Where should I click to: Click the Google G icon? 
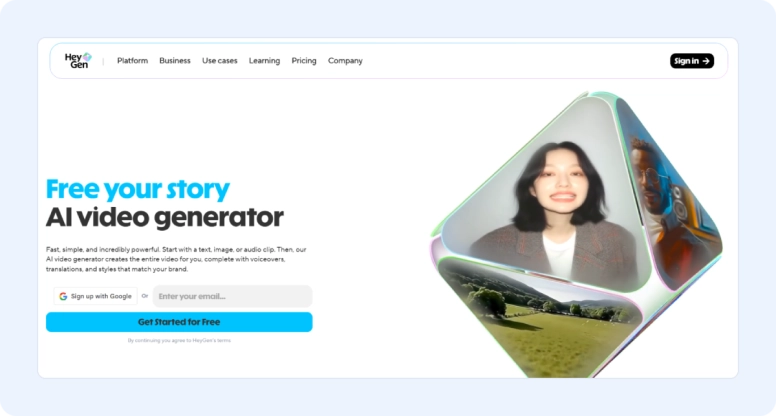click(x=63, y=296)
